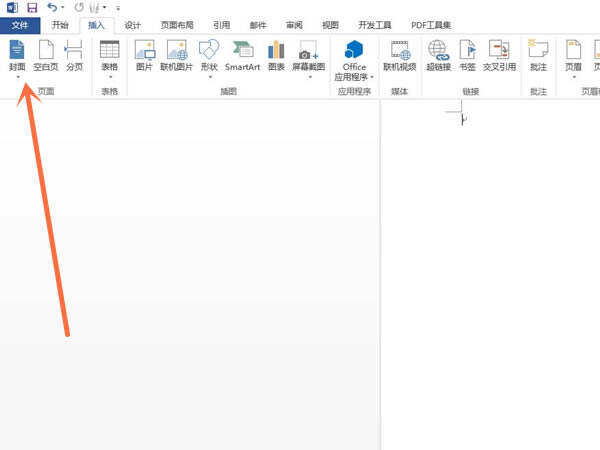The height and width of the screenshot is (450, 600).
Task: Add a Comment (批注)
Action: click(538, 56)
